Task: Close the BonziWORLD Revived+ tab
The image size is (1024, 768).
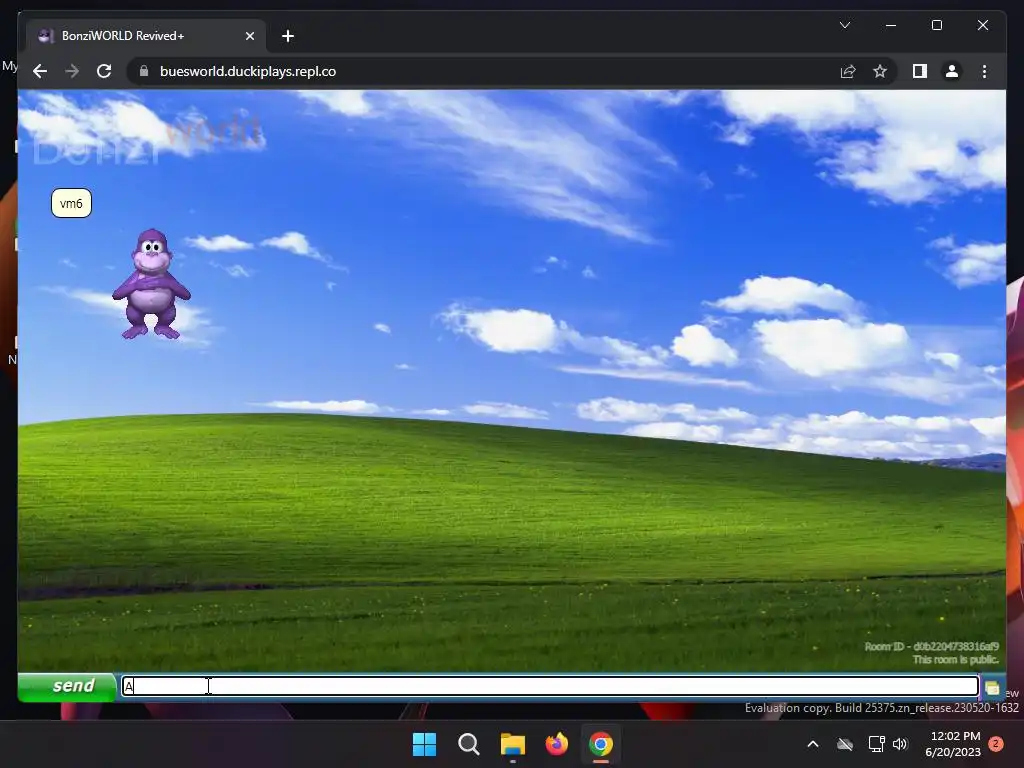Action: [249, 36]
